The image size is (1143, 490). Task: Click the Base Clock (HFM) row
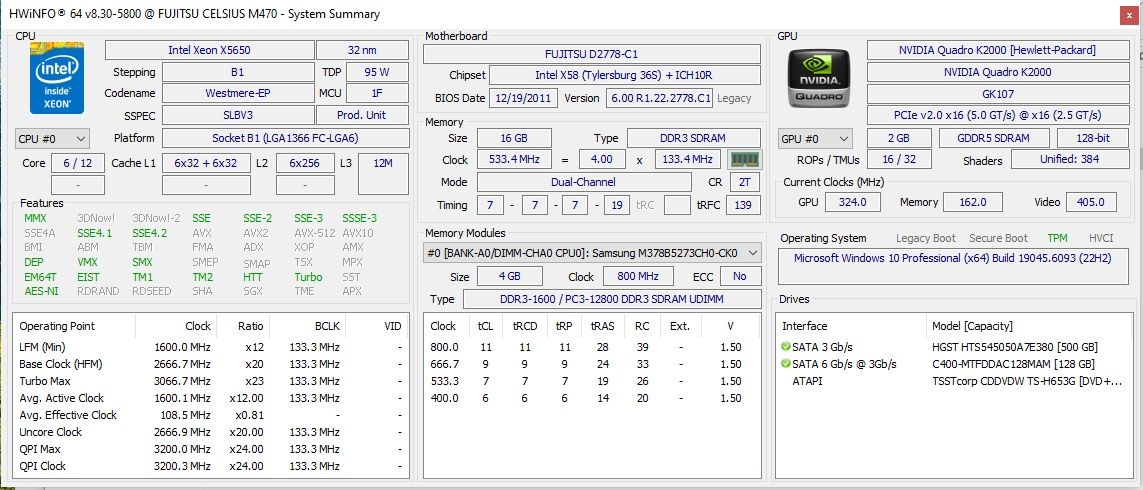[x=210, y=364]
